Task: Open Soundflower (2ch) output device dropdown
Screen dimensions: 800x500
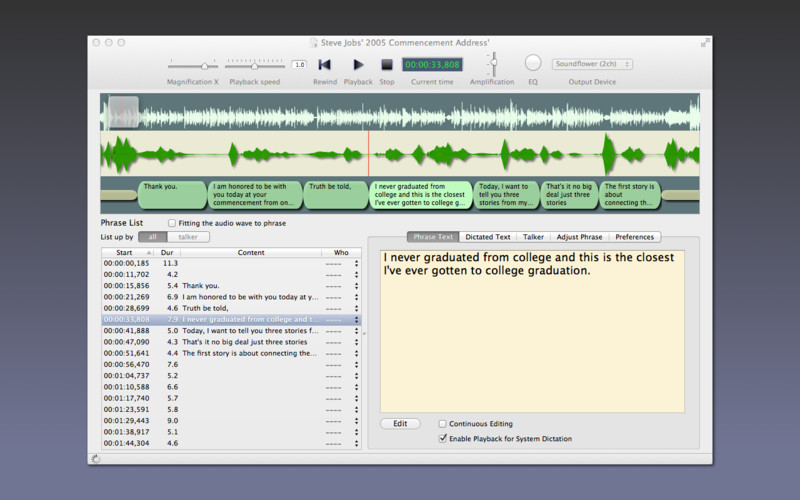Action: click(592, 64)
